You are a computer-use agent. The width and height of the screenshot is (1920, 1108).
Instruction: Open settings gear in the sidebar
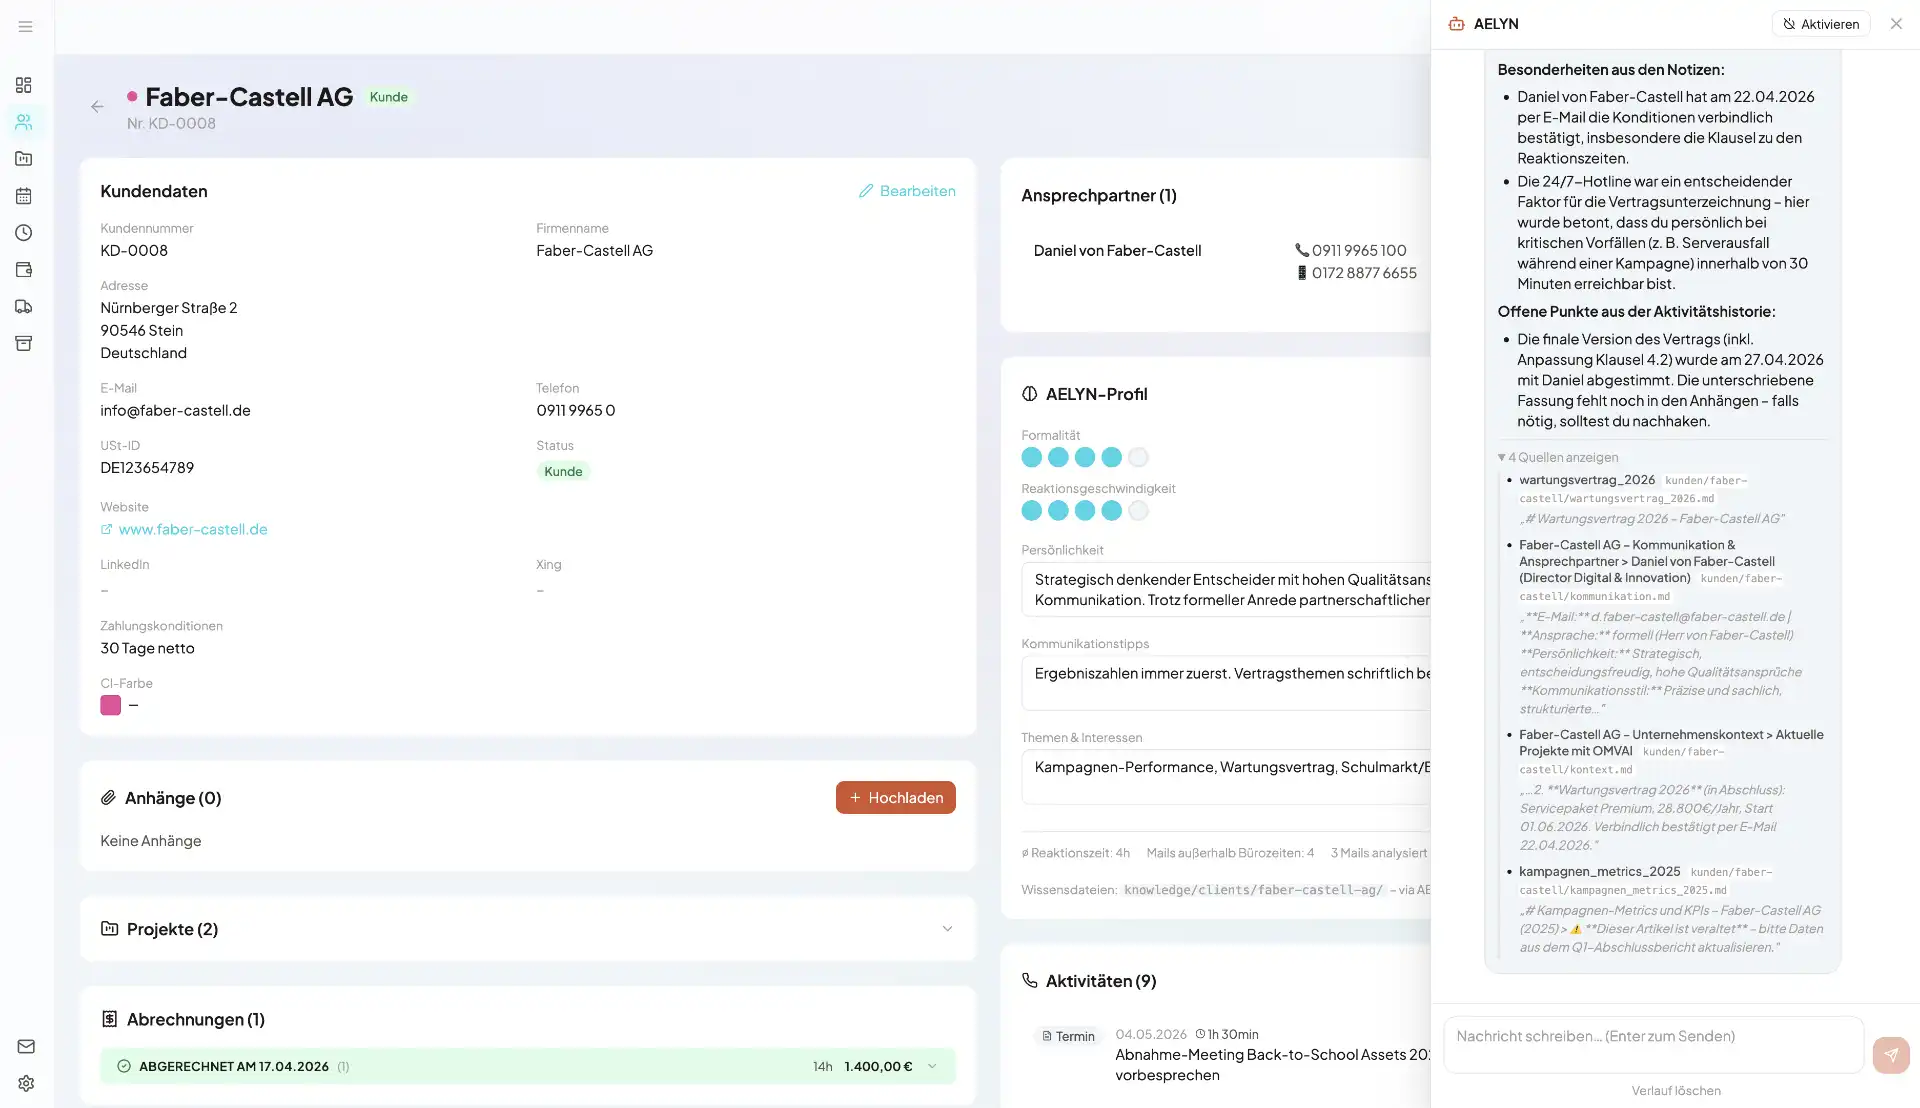(x=26, y=1083)
